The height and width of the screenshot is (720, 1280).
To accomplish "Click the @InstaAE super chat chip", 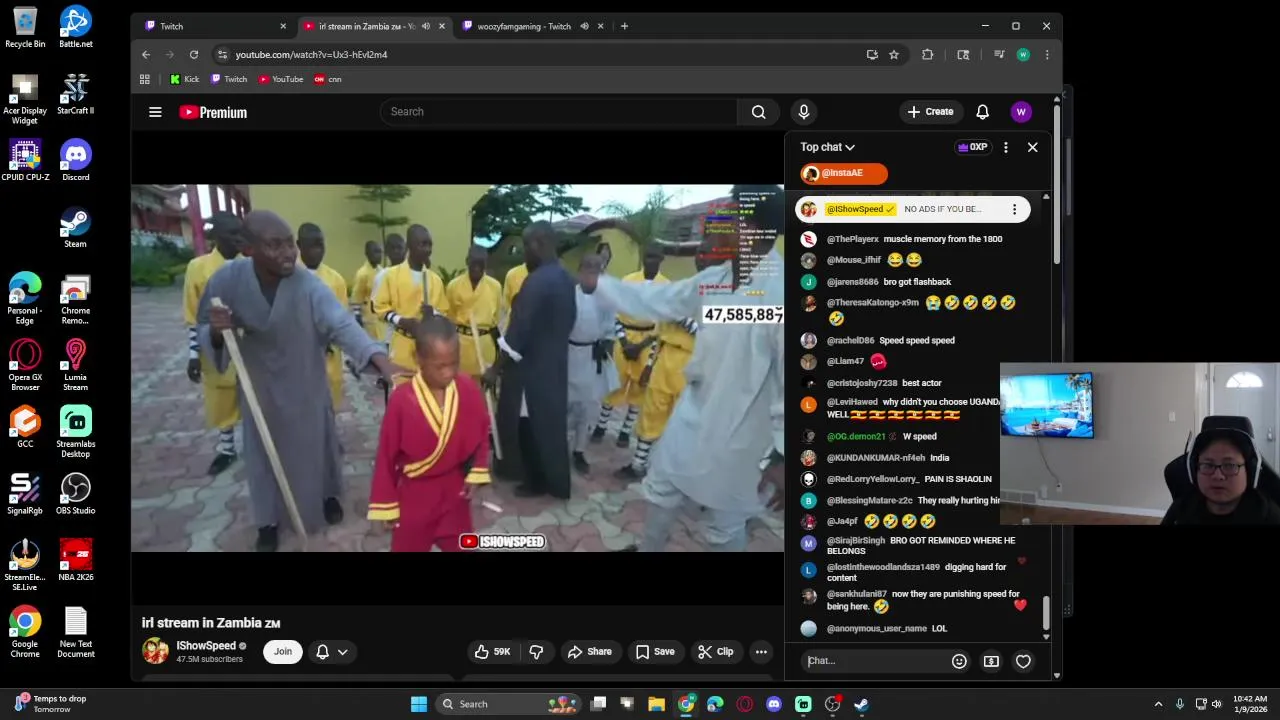I will [x=844, y=173].
